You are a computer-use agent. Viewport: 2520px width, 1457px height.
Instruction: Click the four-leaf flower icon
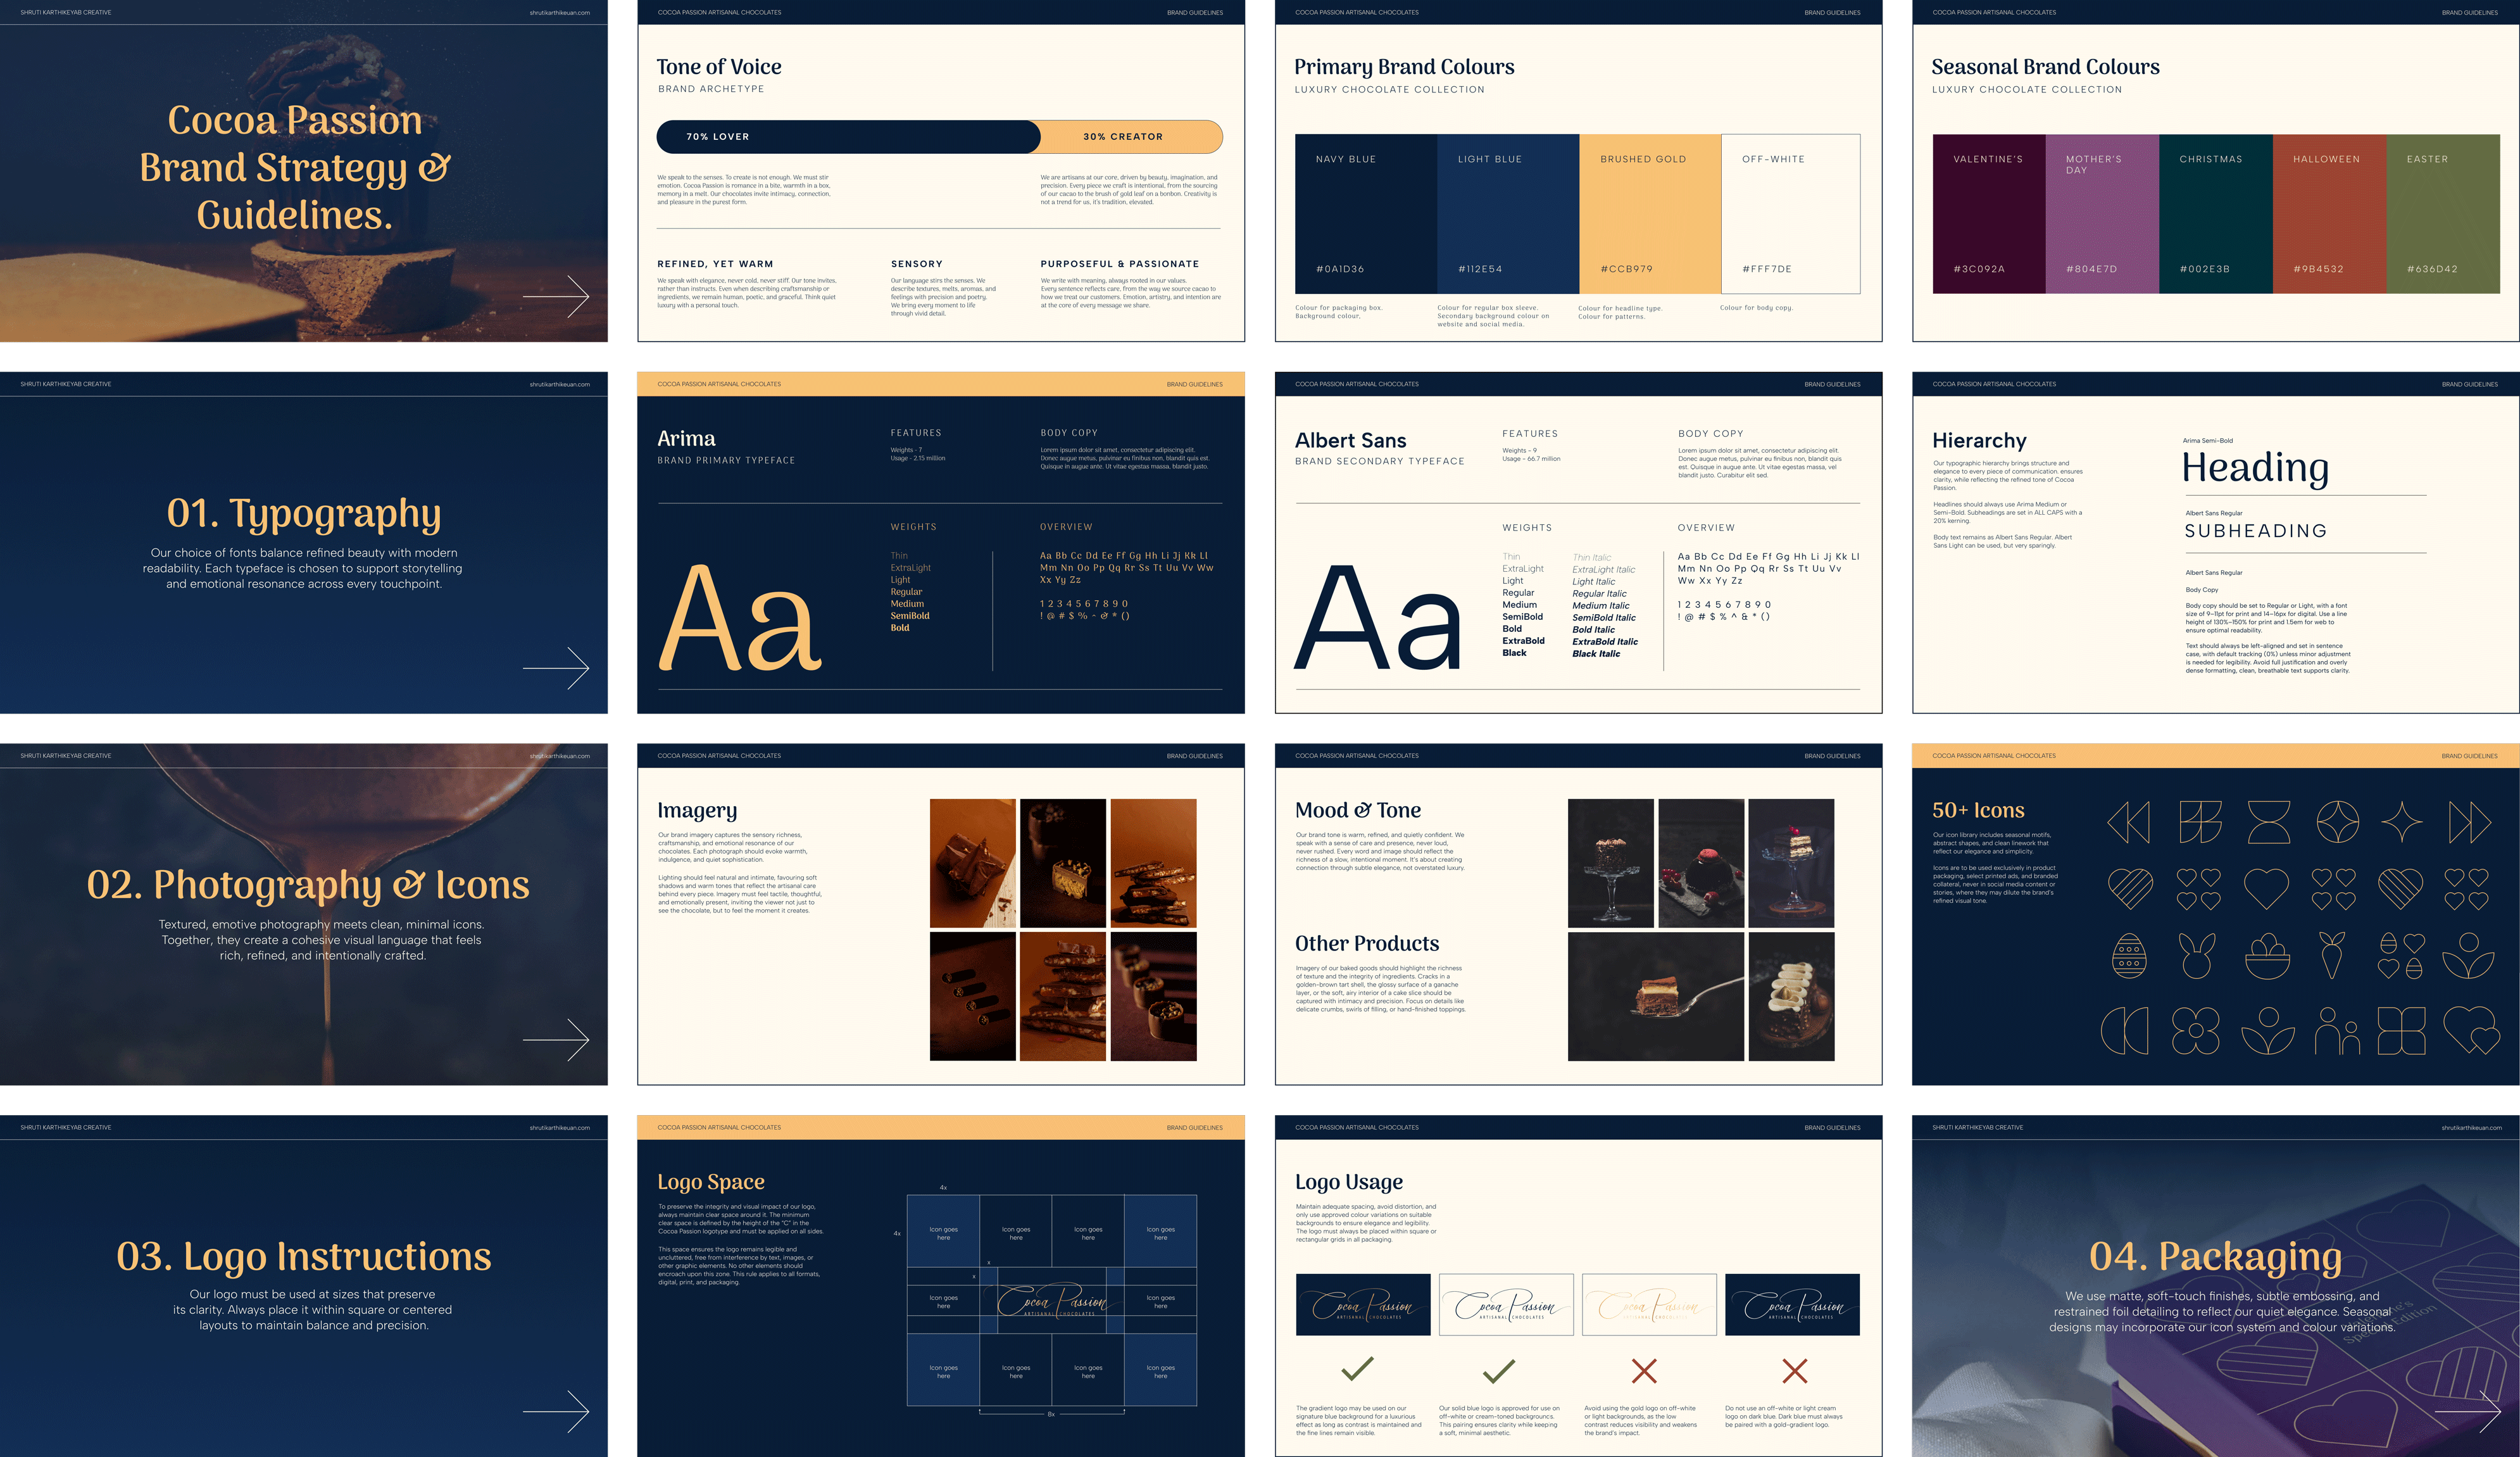(x=2196, y=1030)
